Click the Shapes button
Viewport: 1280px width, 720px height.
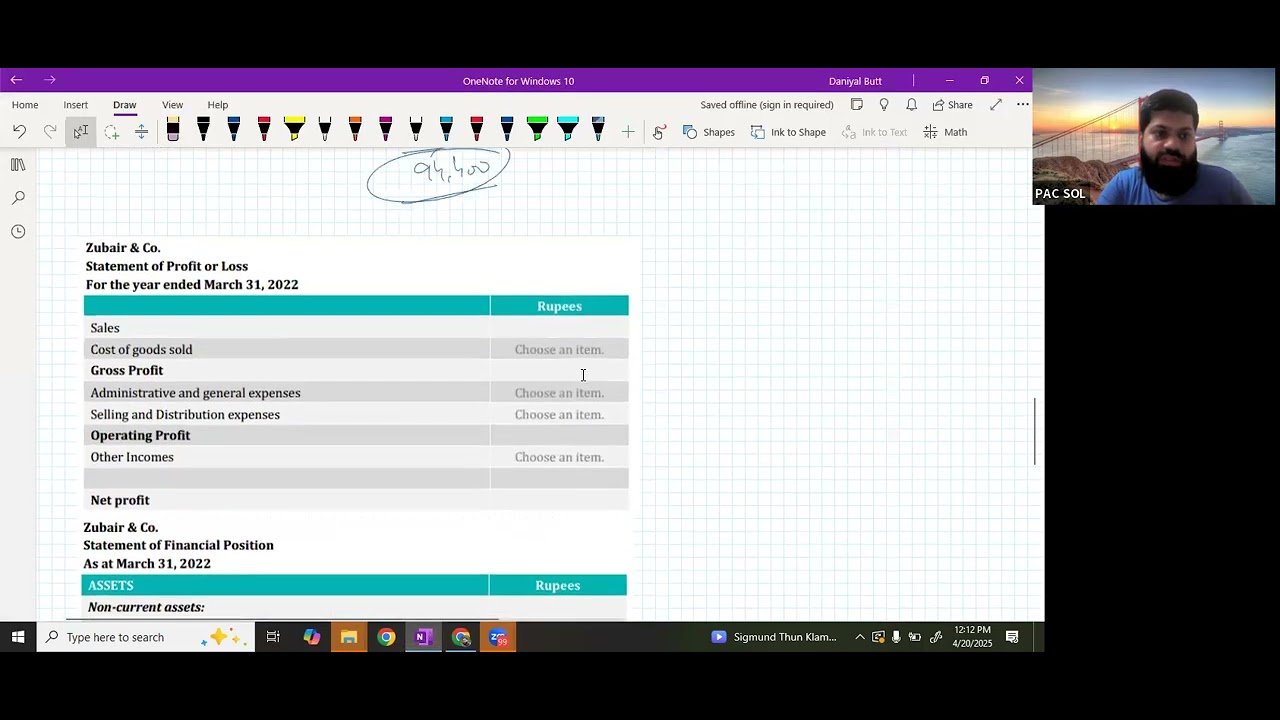pos(709,132)
